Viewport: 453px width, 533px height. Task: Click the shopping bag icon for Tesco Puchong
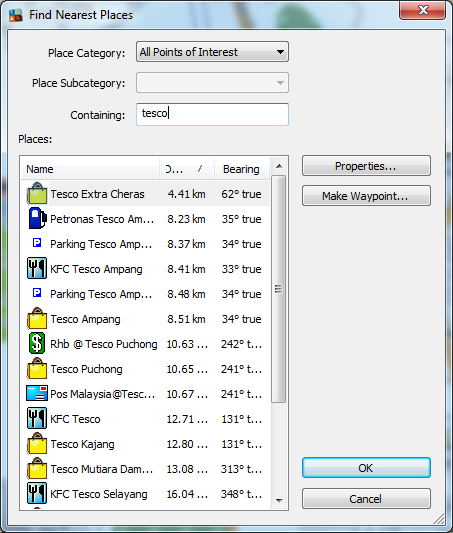tap(37, 368)
